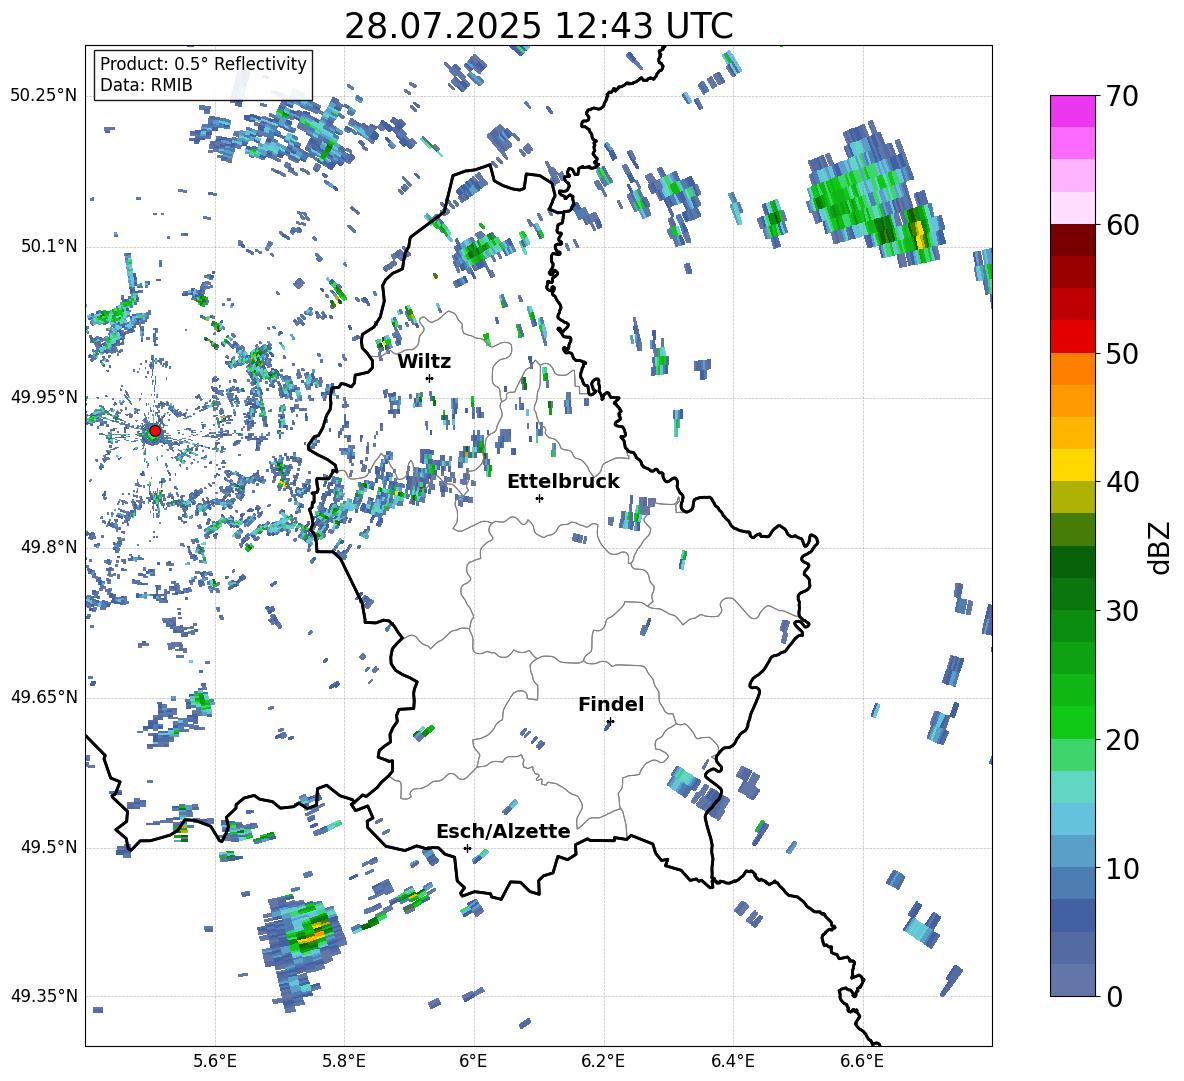The image size is (1184, 1081).
Task: Click the 50.25°N latitude label
Action: (44, 96)
